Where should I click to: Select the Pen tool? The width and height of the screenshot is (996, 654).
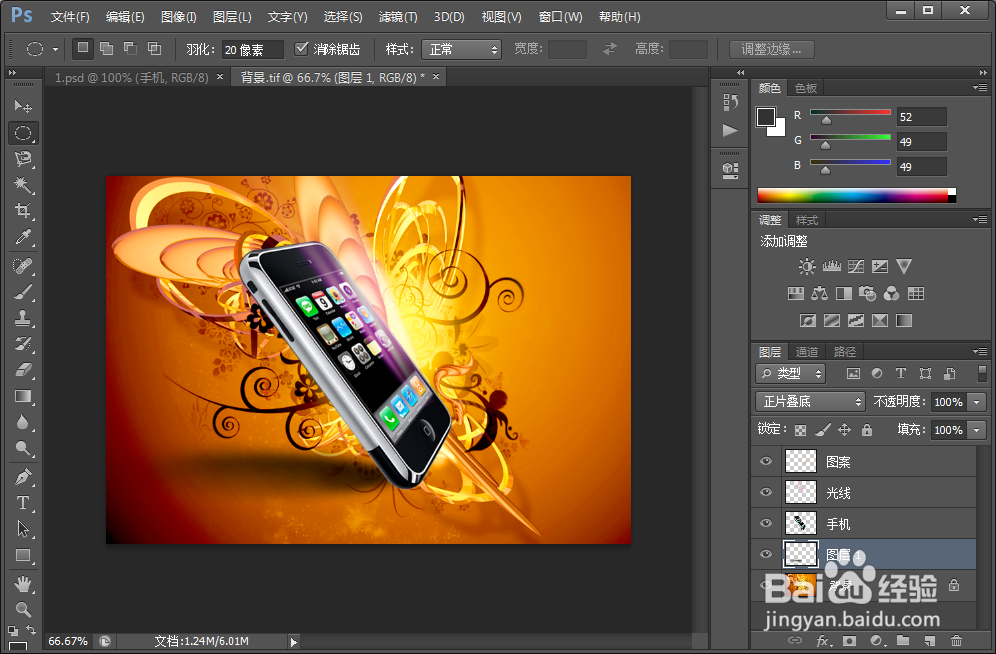[x=23, y=477]
